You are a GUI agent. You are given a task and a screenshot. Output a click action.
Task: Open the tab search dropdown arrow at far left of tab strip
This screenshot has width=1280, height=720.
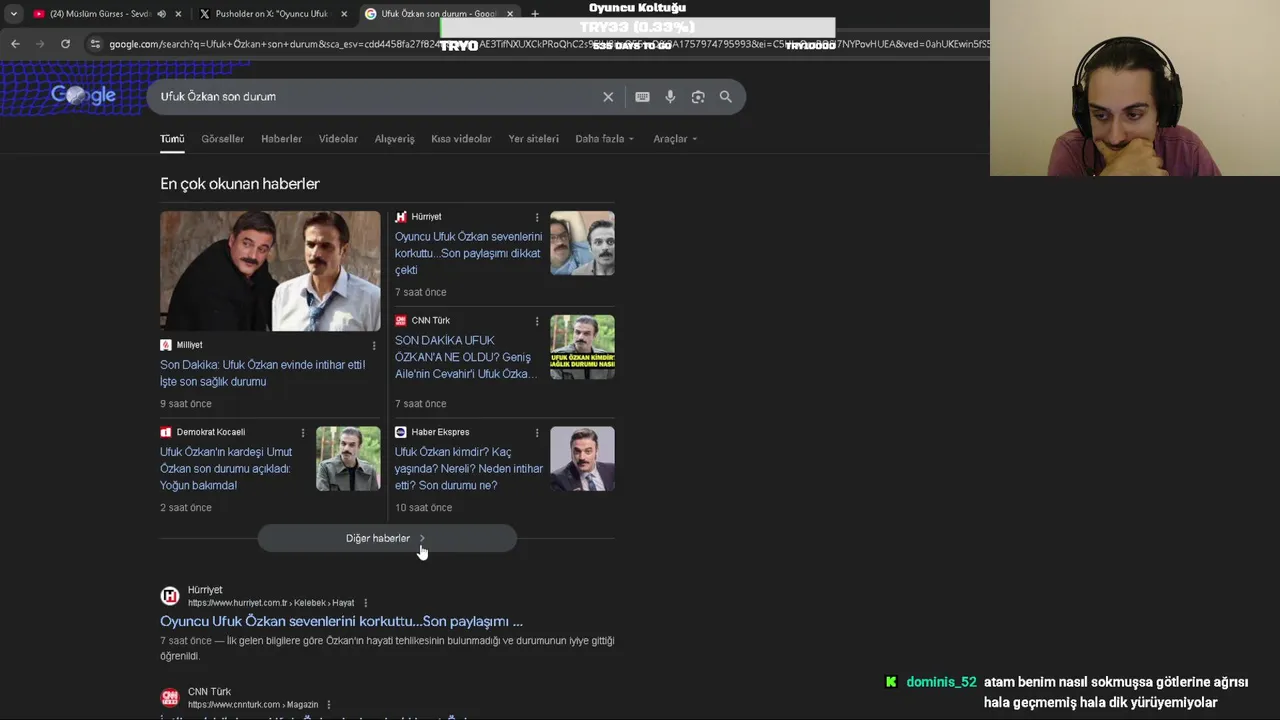click(x=13, y=14)
